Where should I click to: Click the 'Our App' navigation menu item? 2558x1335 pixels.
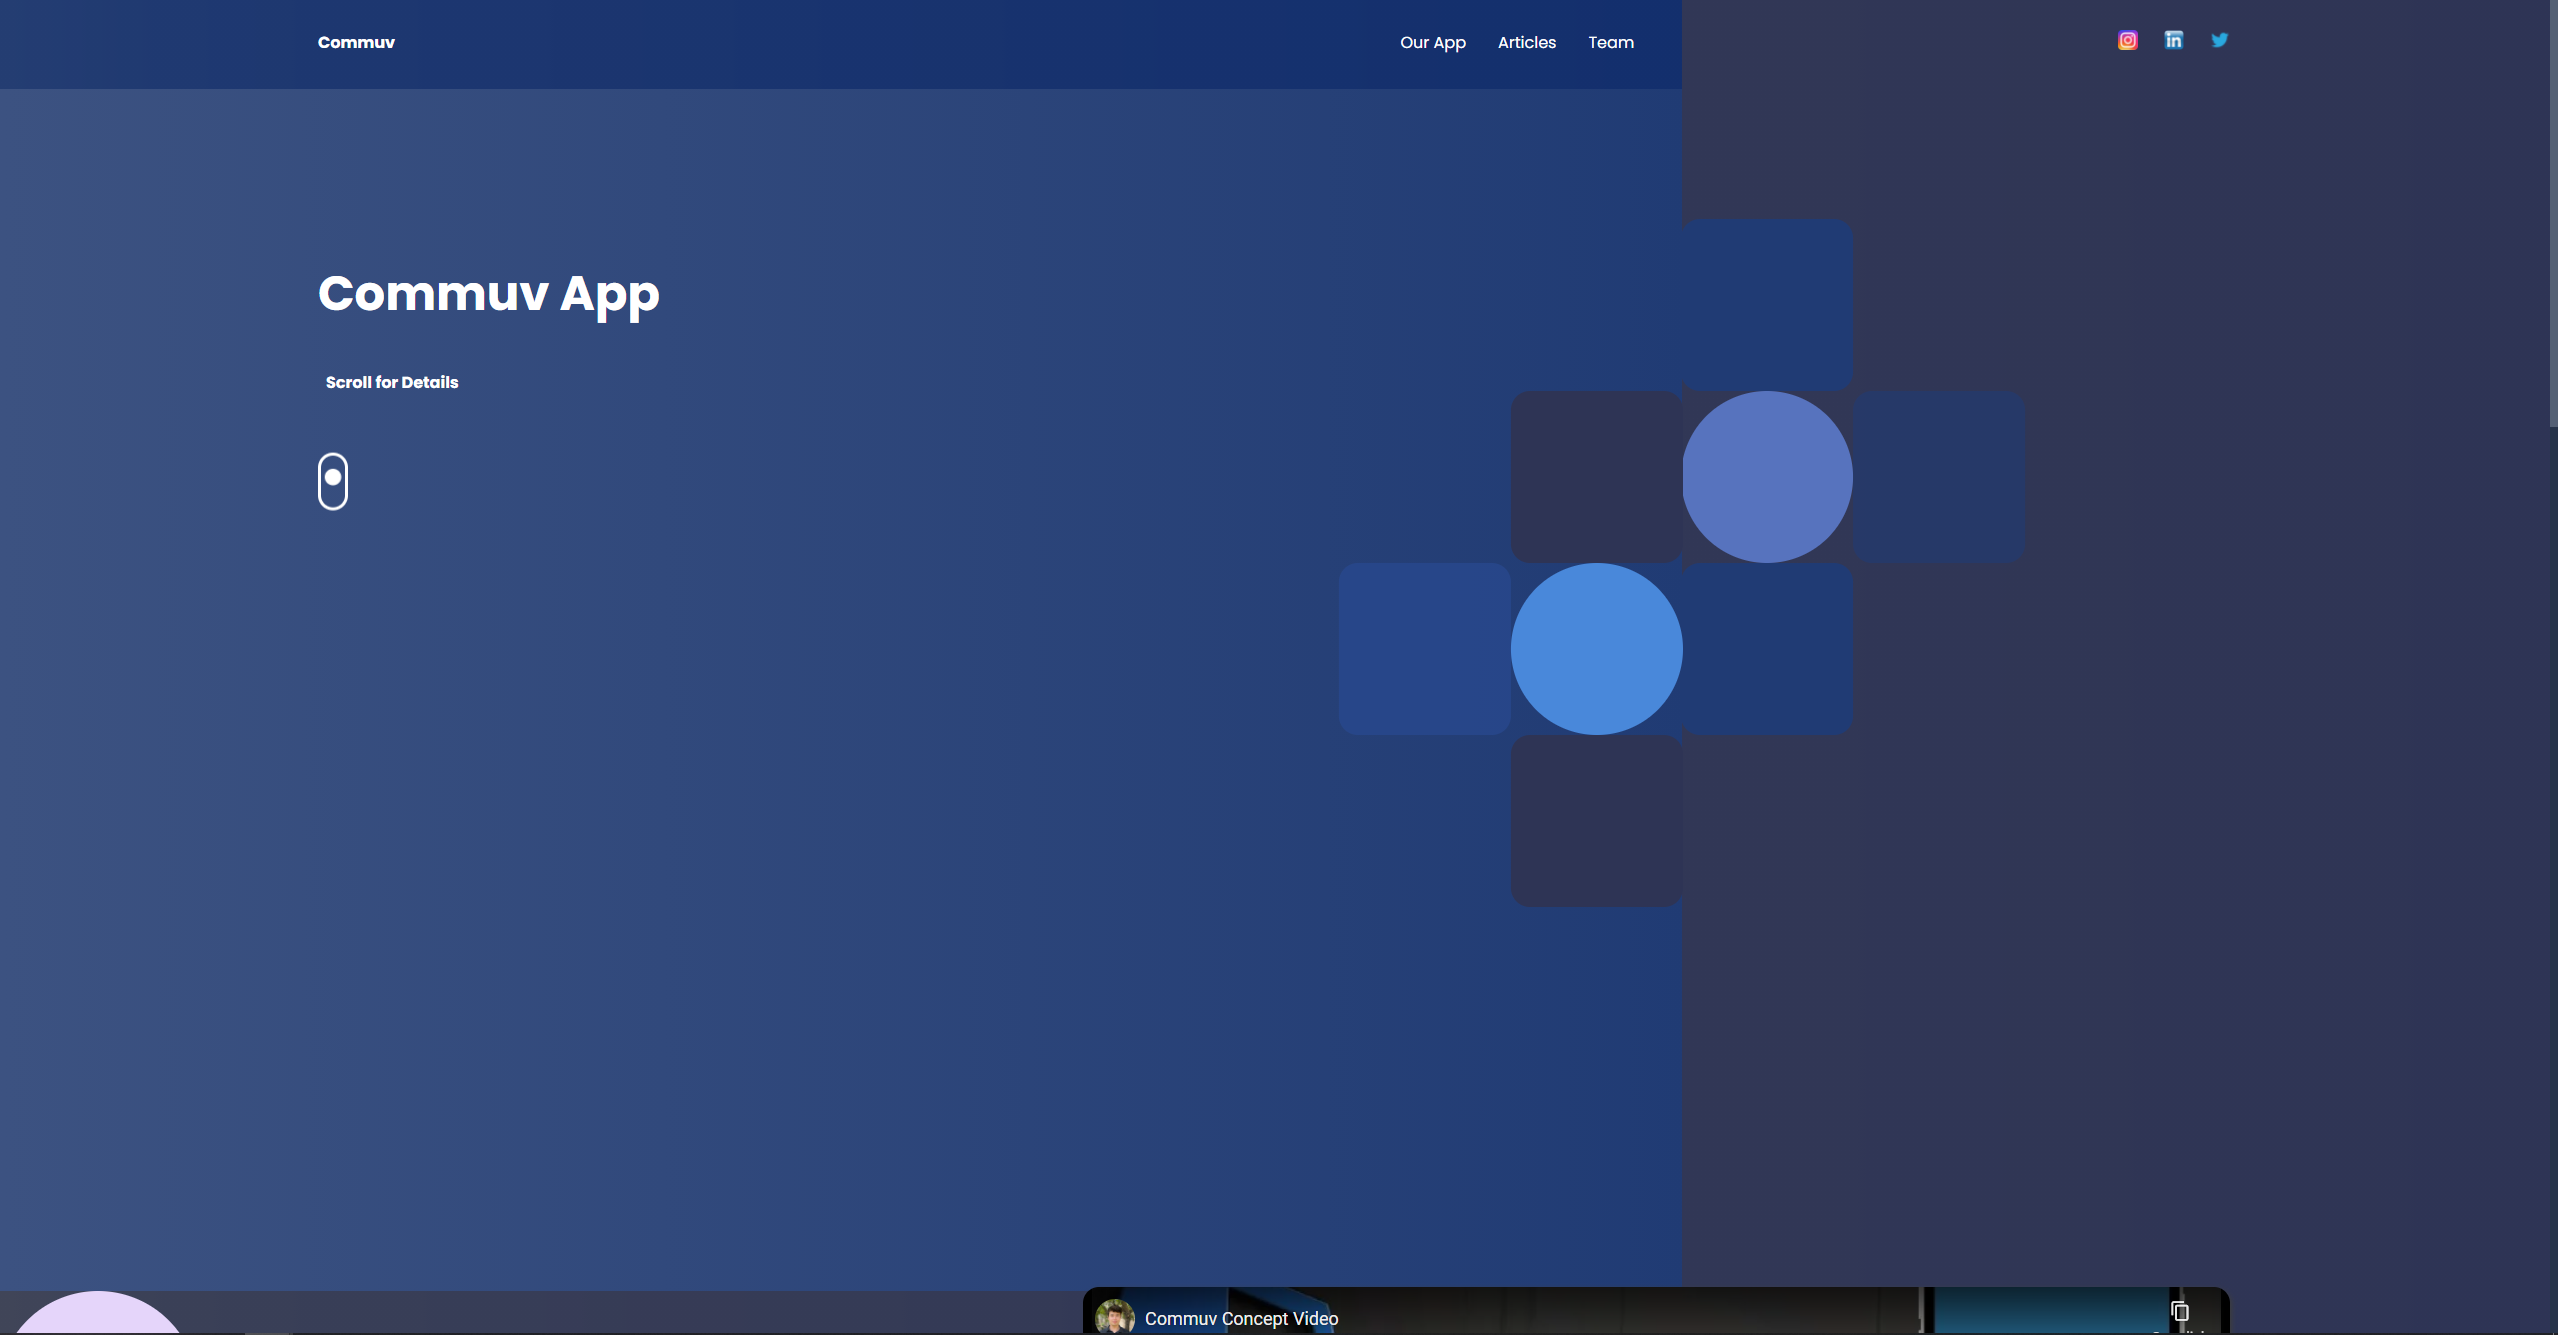[1433, 41]
